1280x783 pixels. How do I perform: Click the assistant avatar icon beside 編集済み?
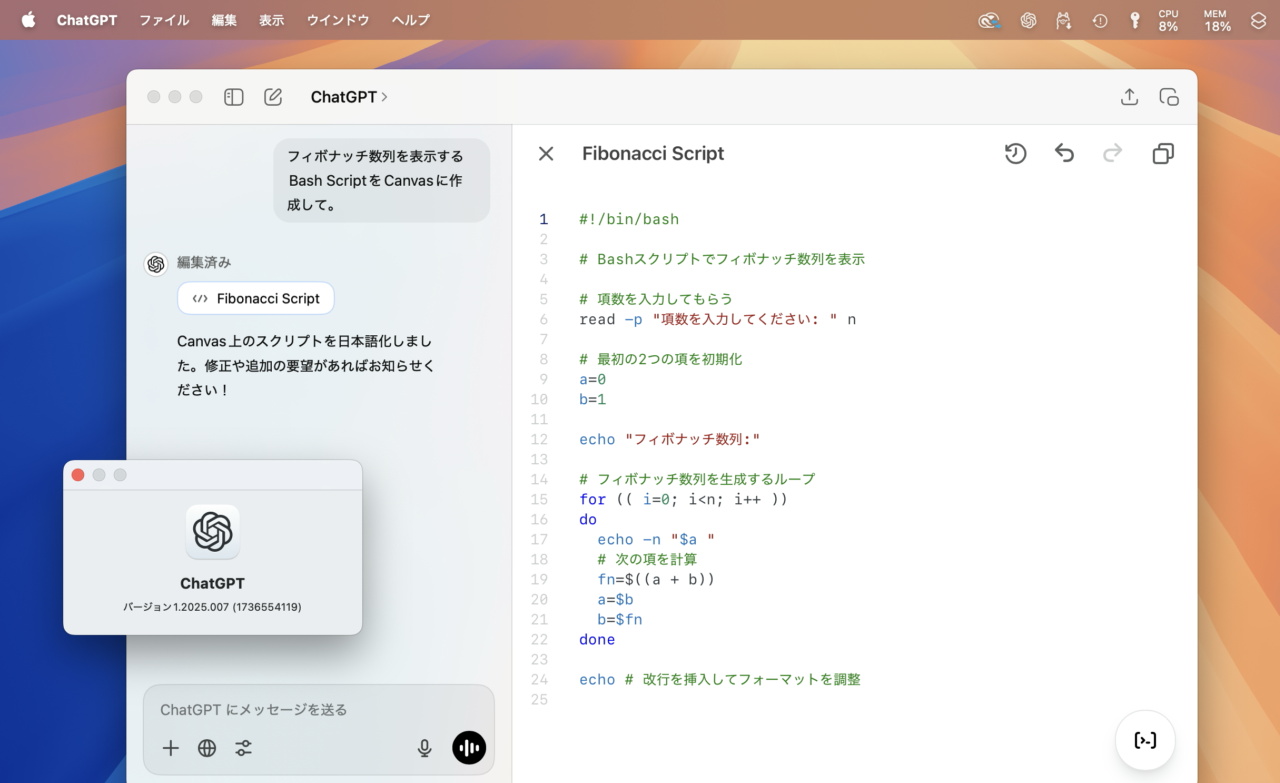point(155,264)
